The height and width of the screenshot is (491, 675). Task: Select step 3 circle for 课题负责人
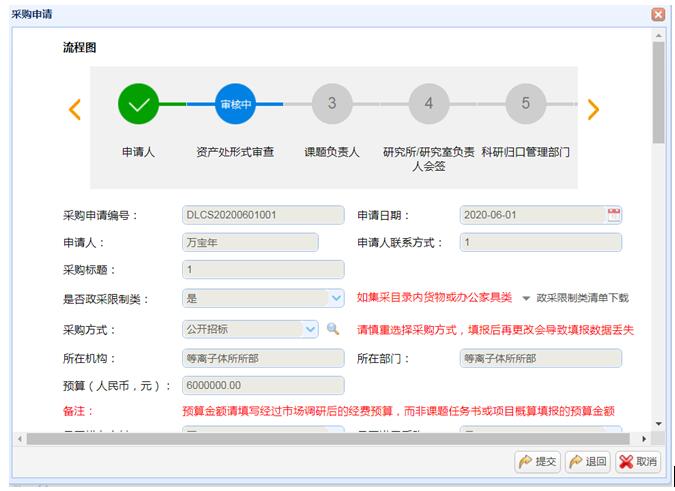tap(332, 104)
